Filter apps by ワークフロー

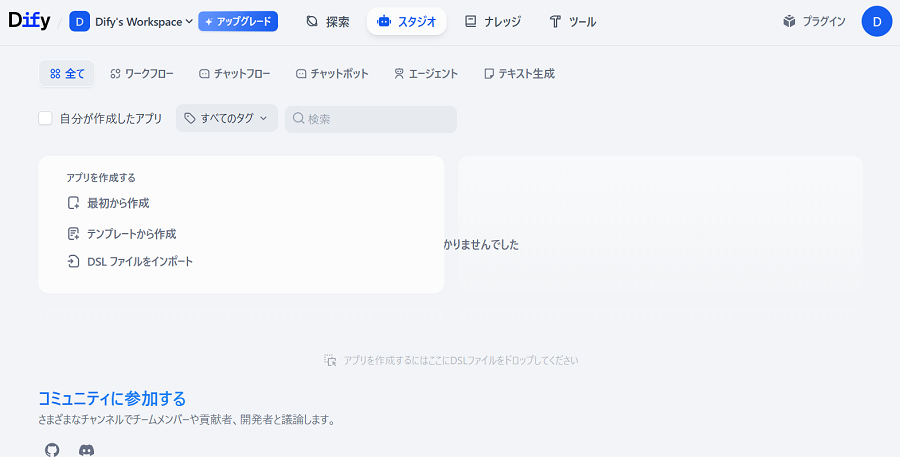tap(141, 74)
